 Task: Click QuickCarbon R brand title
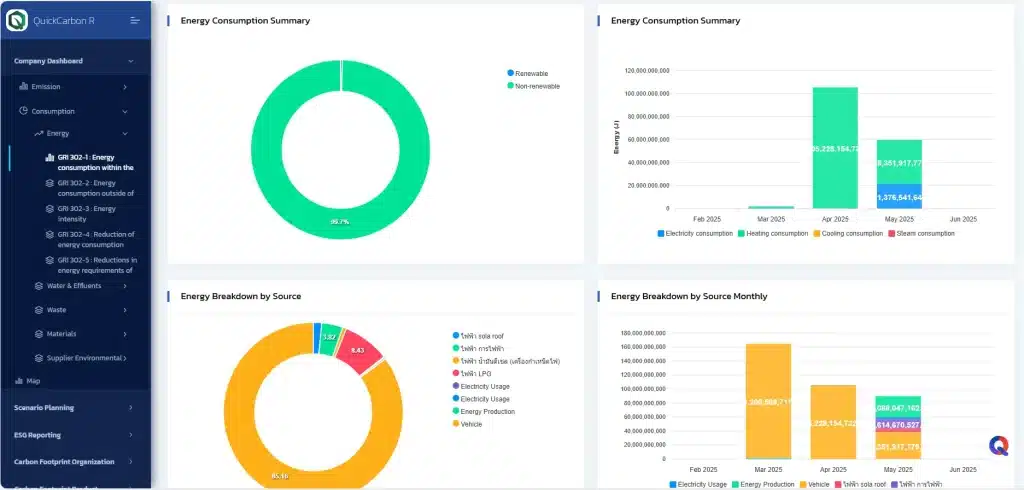(64, 20)
